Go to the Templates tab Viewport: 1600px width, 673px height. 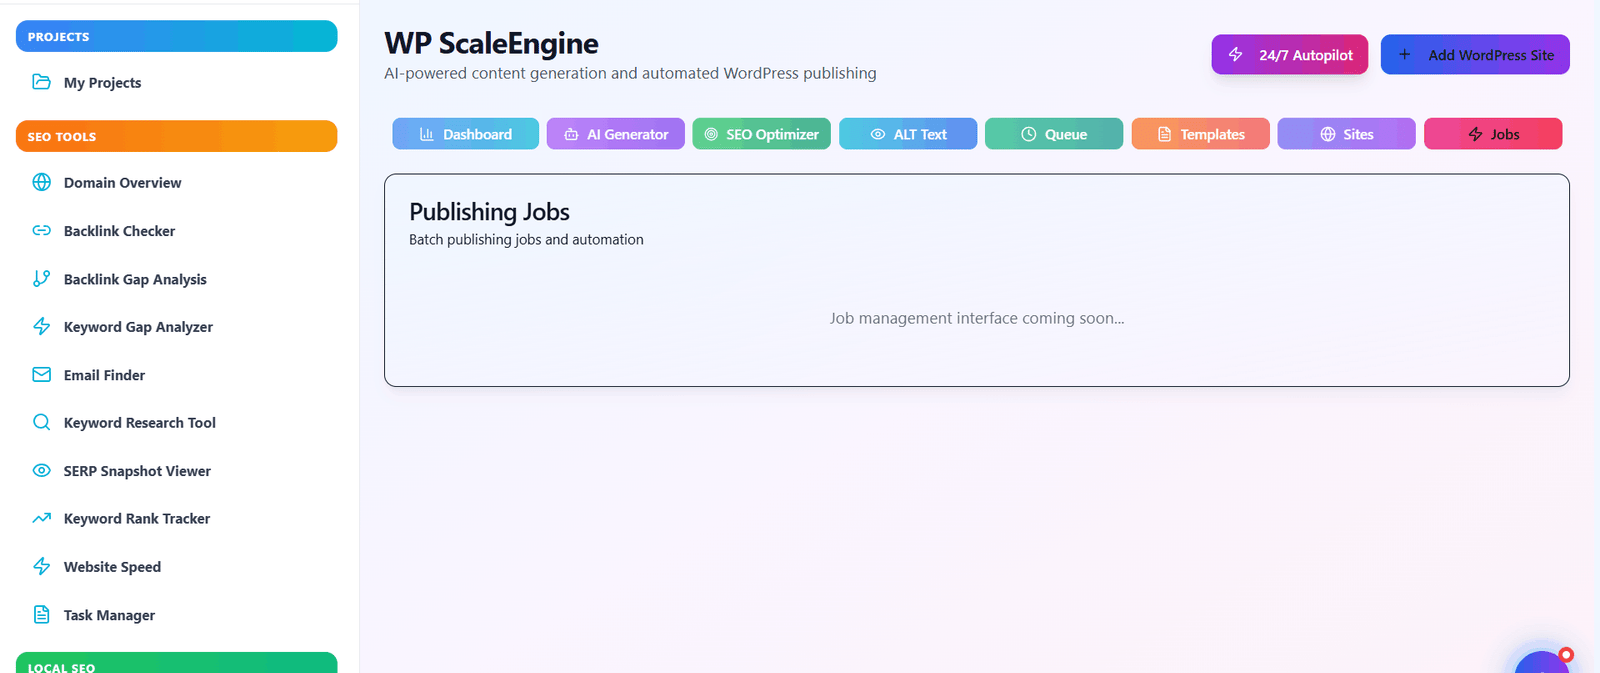point(1200,134)
